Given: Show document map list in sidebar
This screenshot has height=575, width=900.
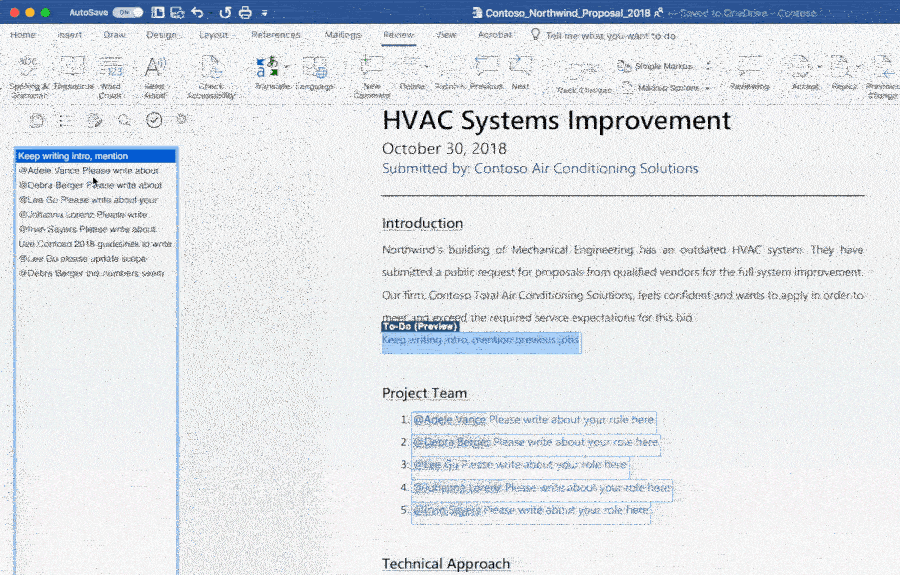Looking at the screenshot, I should [65, 120].
